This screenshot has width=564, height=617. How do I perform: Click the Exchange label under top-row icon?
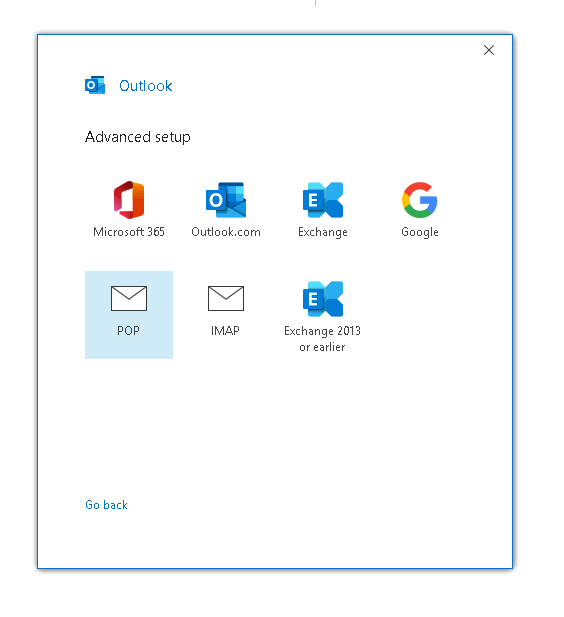[x=323, y=232]
